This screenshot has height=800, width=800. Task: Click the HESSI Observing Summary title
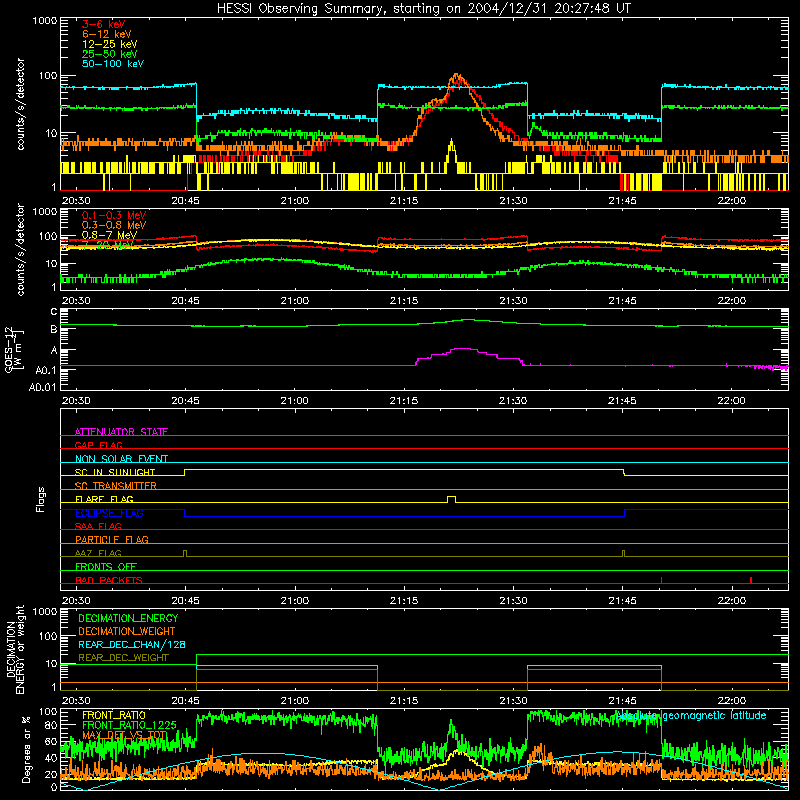424,8
